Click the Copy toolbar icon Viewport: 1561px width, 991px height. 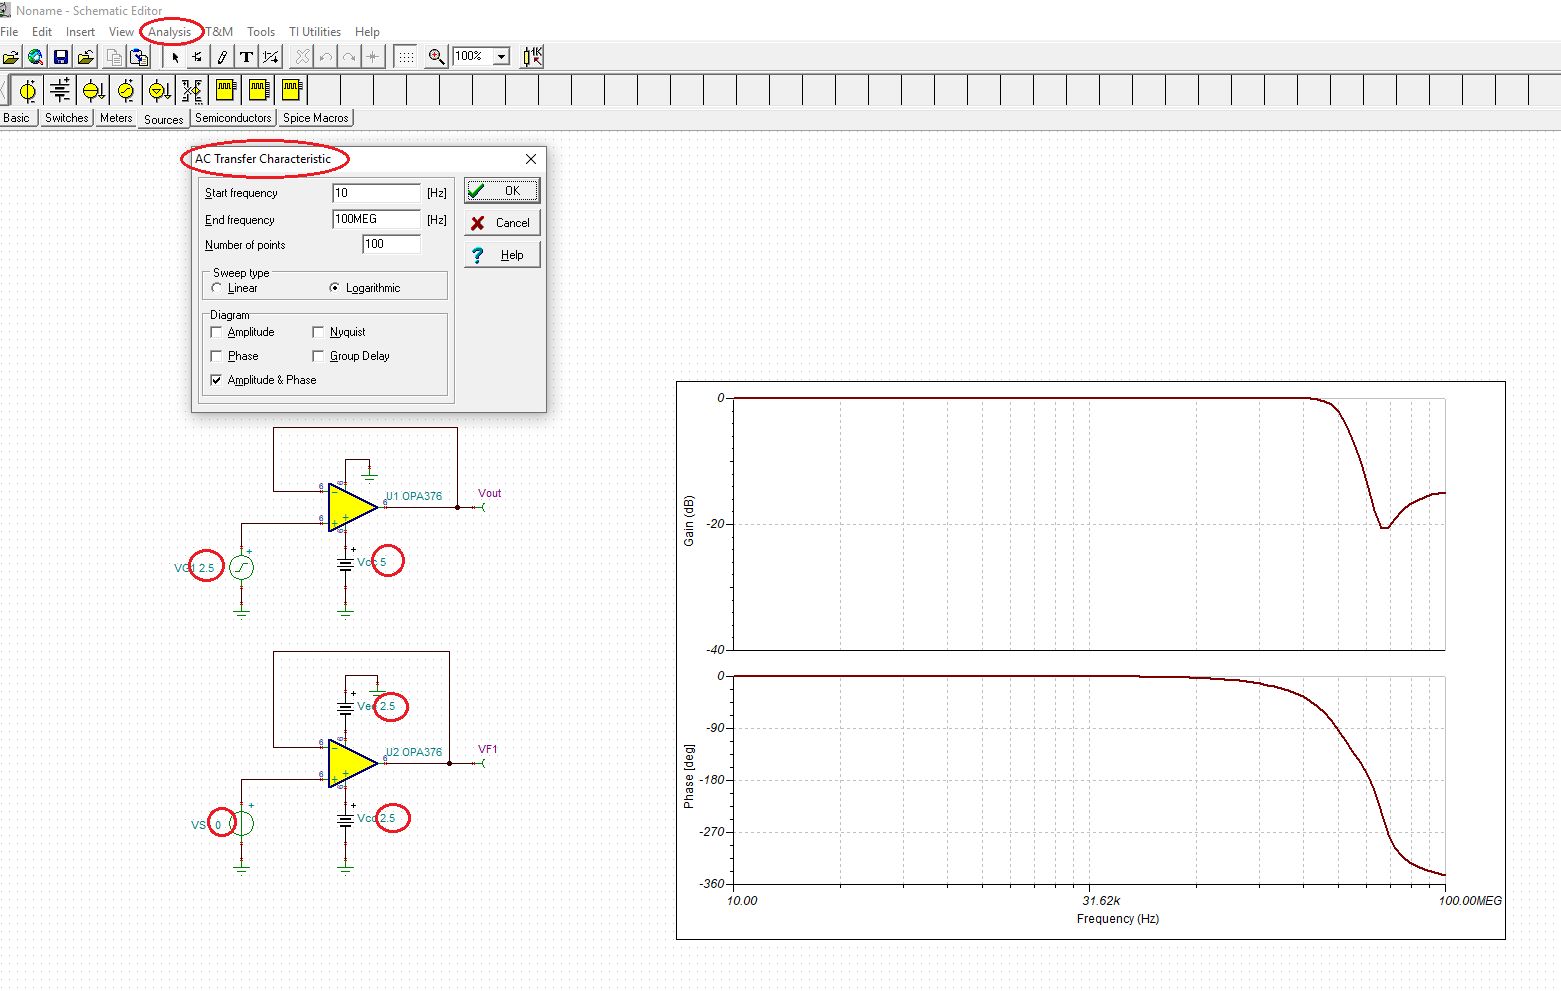click(114, 57)
